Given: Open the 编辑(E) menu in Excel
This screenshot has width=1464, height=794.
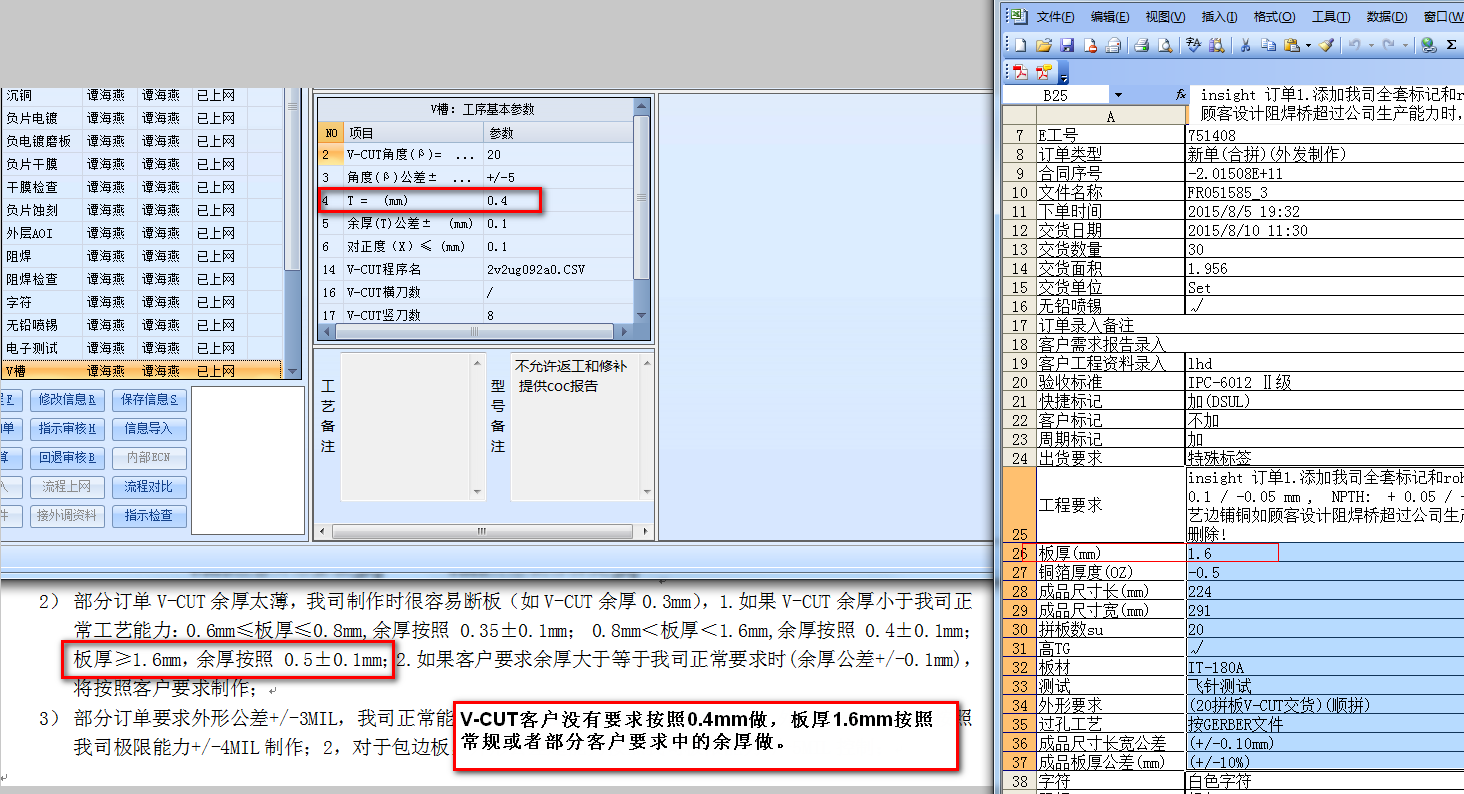Looking at the screenshot, I should [x=1110, y=17].
